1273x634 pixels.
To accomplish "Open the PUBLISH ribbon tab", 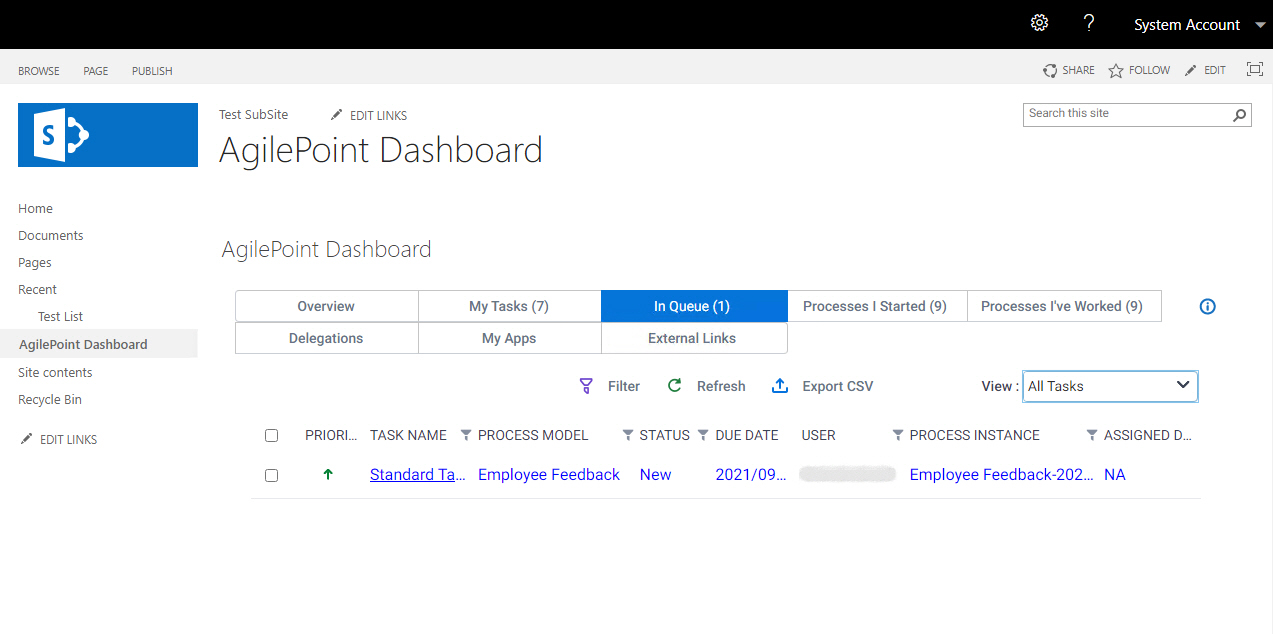I will (x=152, y=71).
